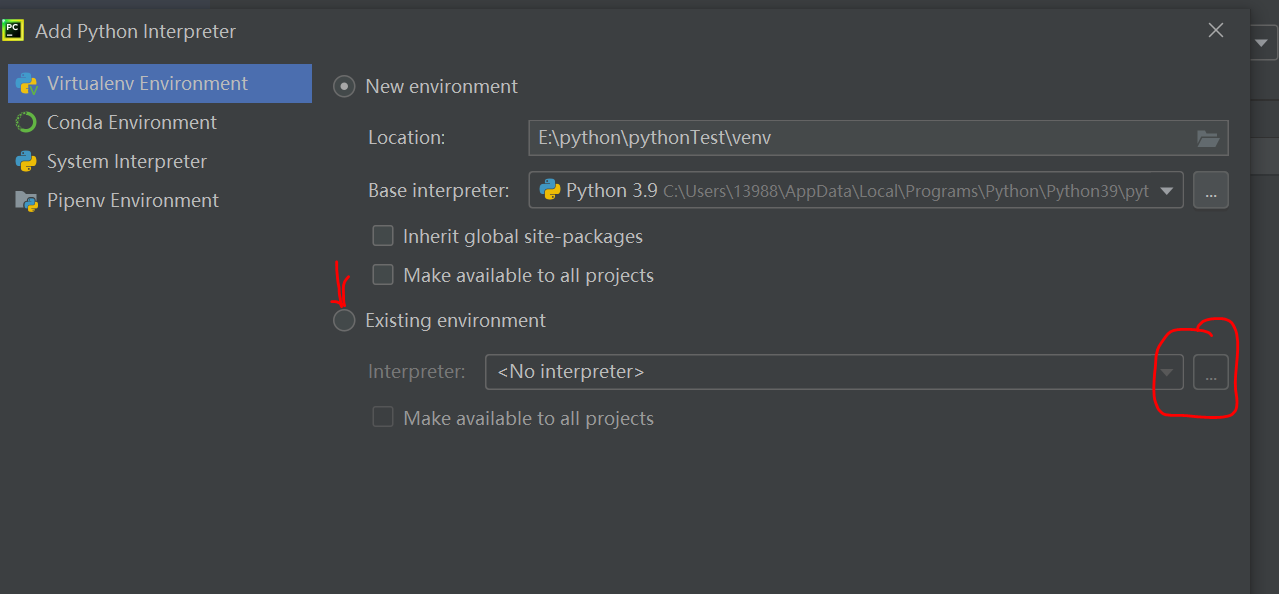Click the Base interpreter browse button

click(1211, 190)
